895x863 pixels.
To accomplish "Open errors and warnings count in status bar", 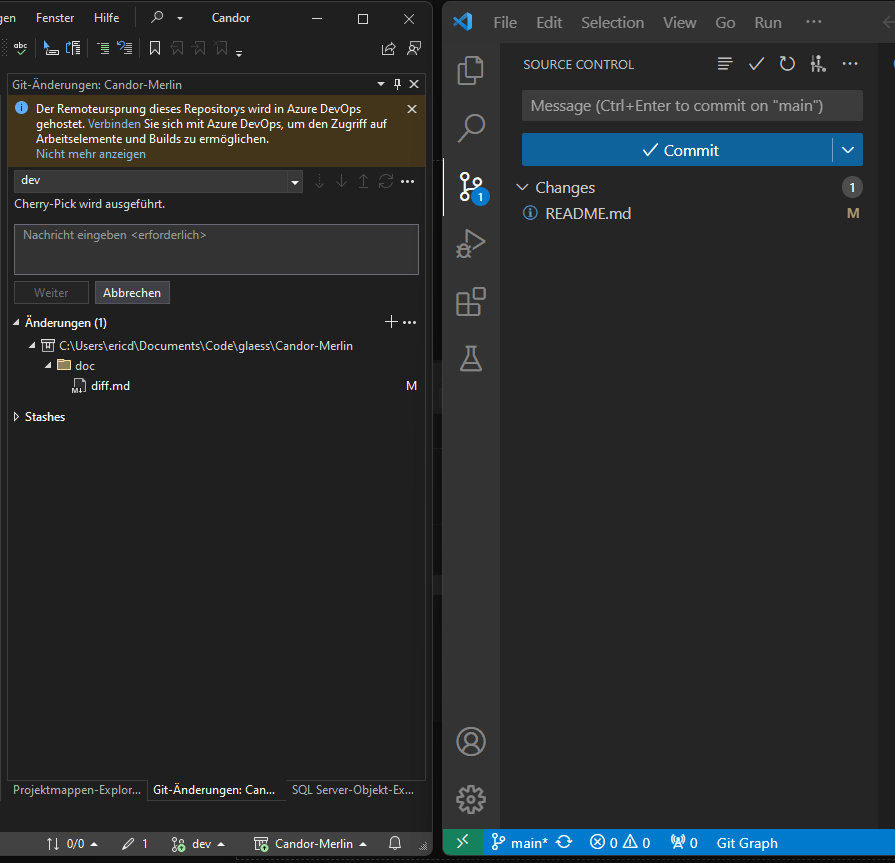I will (x=620, y=842).
